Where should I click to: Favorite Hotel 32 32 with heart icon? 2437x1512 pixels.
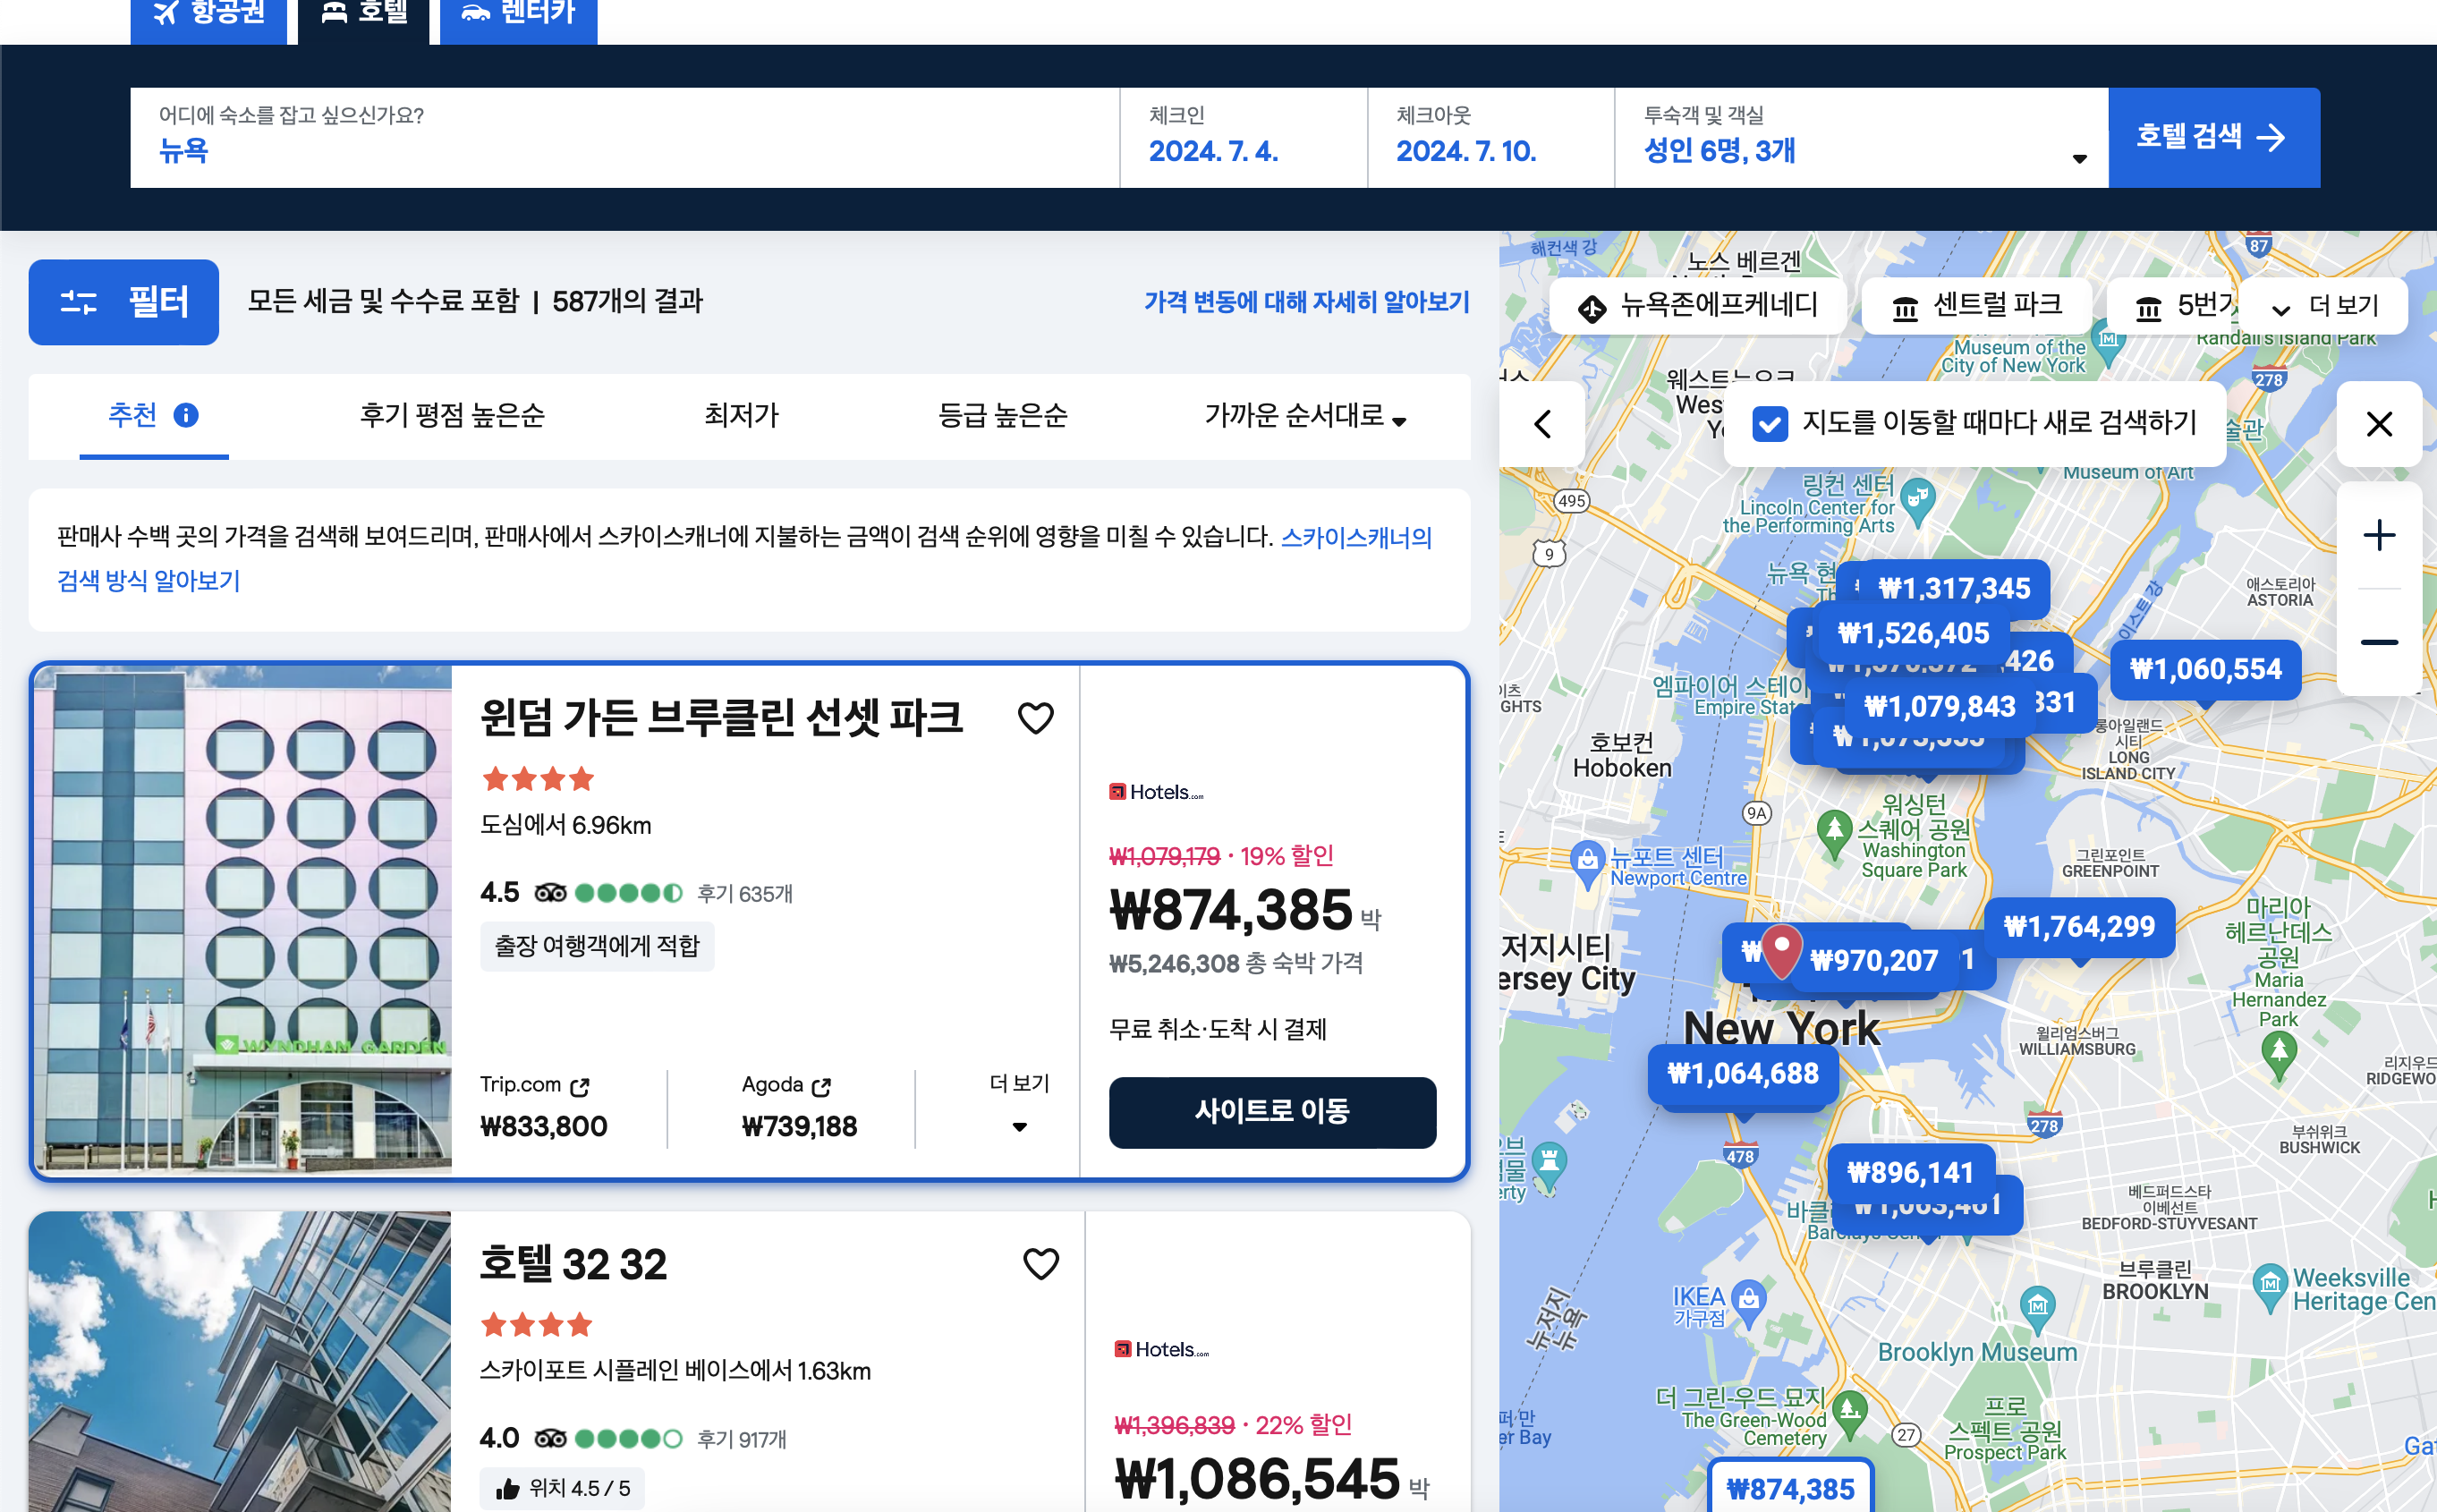[x=1040, y=1264]
